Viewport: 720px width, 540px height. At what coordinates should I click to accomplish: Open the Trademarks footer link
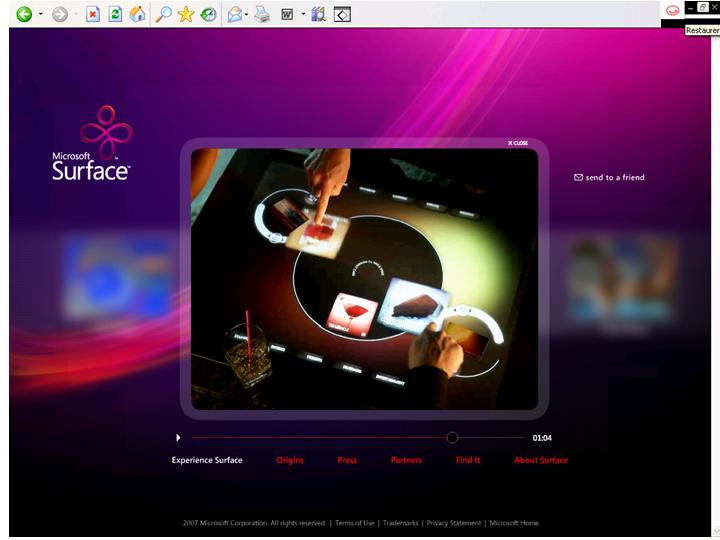(400, 523)
